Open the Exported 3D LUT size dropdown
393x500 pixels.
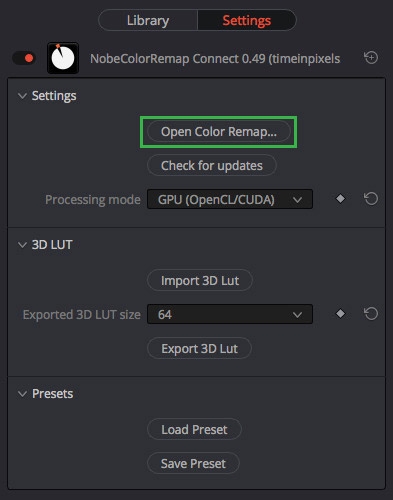pos(230,314)
